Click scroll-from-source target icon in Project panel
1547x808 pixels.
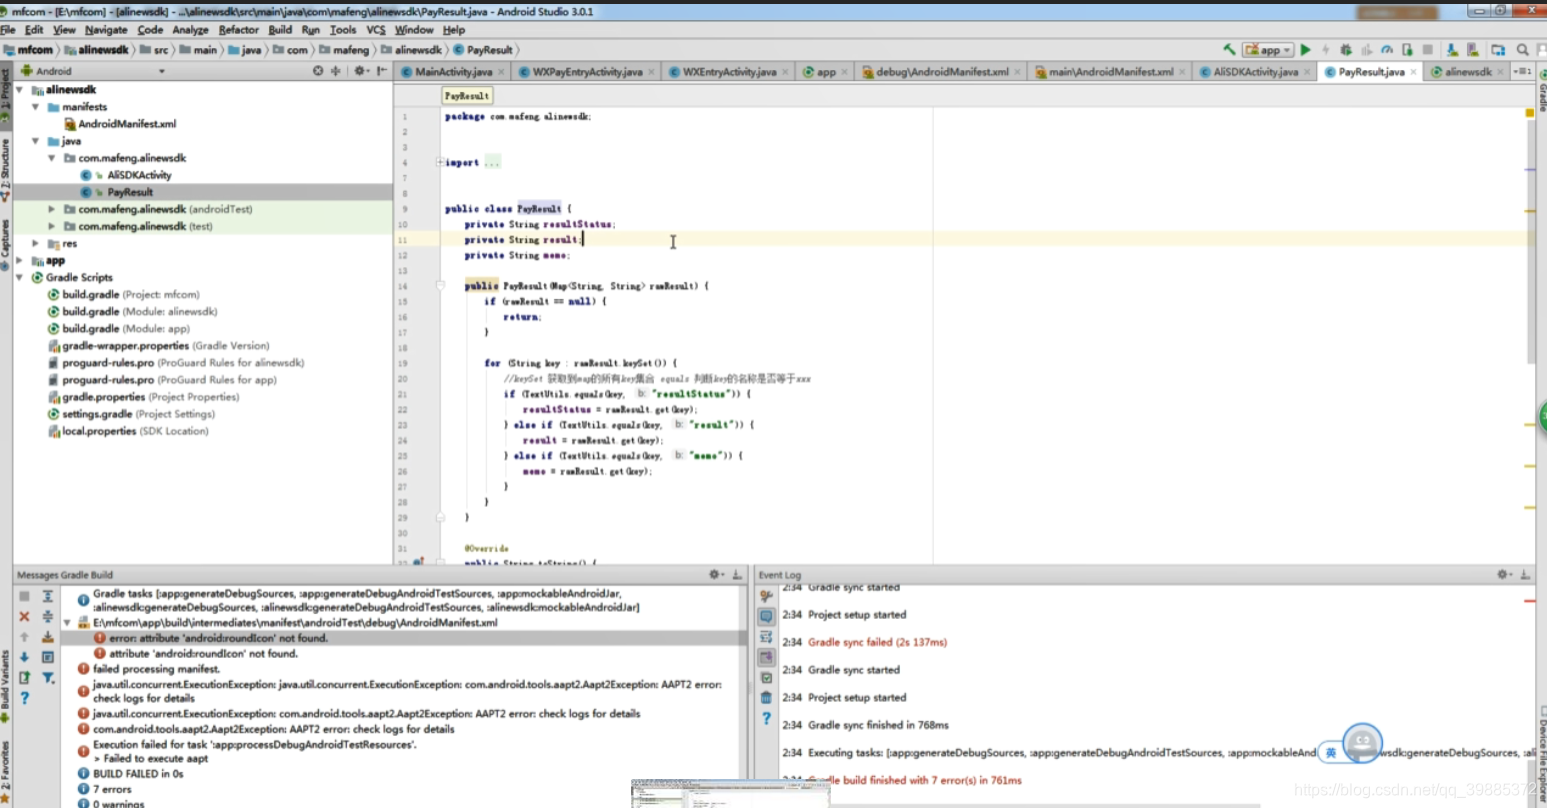[x=318, y=71]
